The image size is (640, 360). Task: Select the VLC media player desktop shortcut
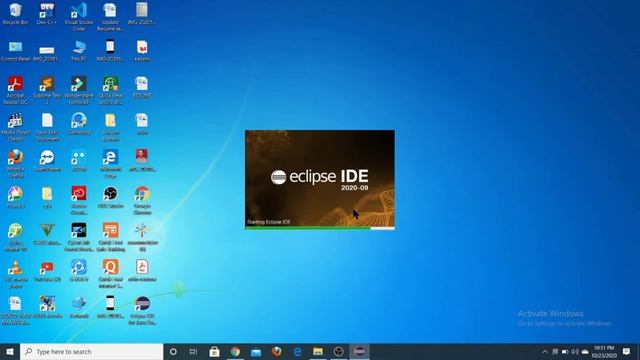pyautogui.click(x=15, y=274)
